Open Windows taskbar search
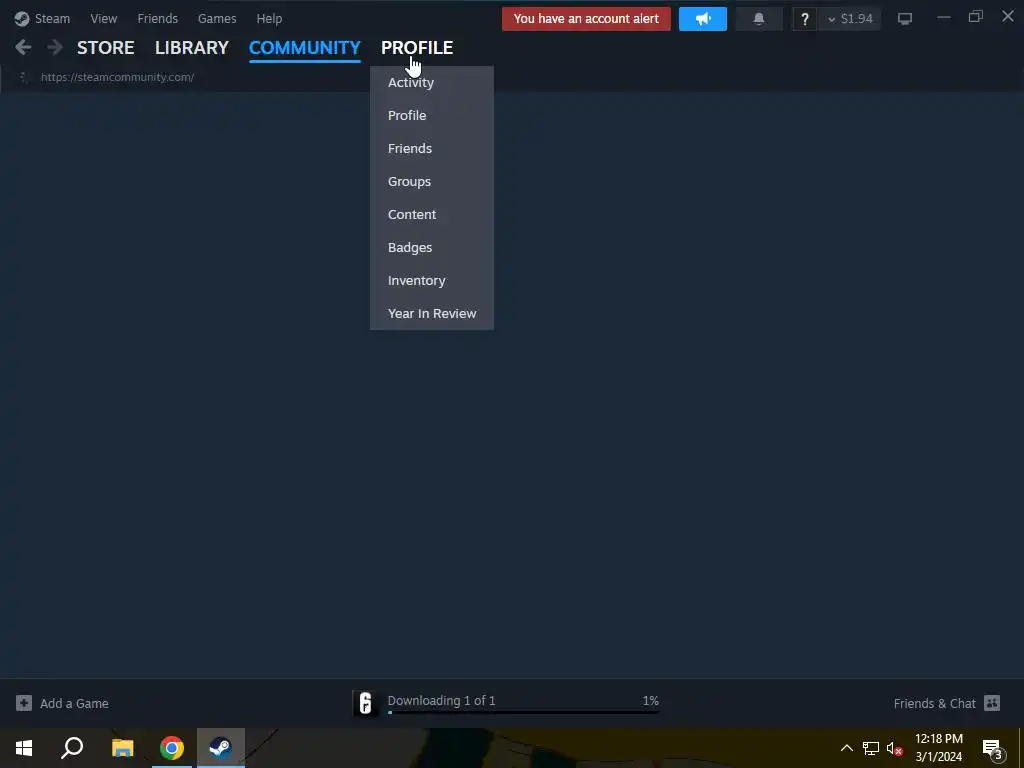1024x768 pixels. point(72,748)
